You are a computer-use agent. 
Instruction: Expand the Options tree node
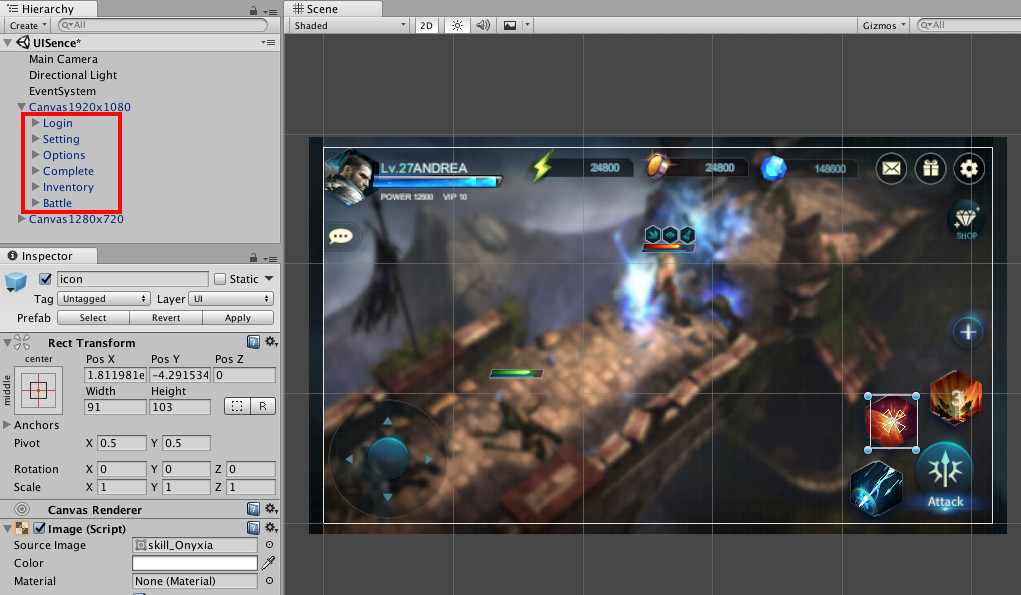[x=36, y=154]
